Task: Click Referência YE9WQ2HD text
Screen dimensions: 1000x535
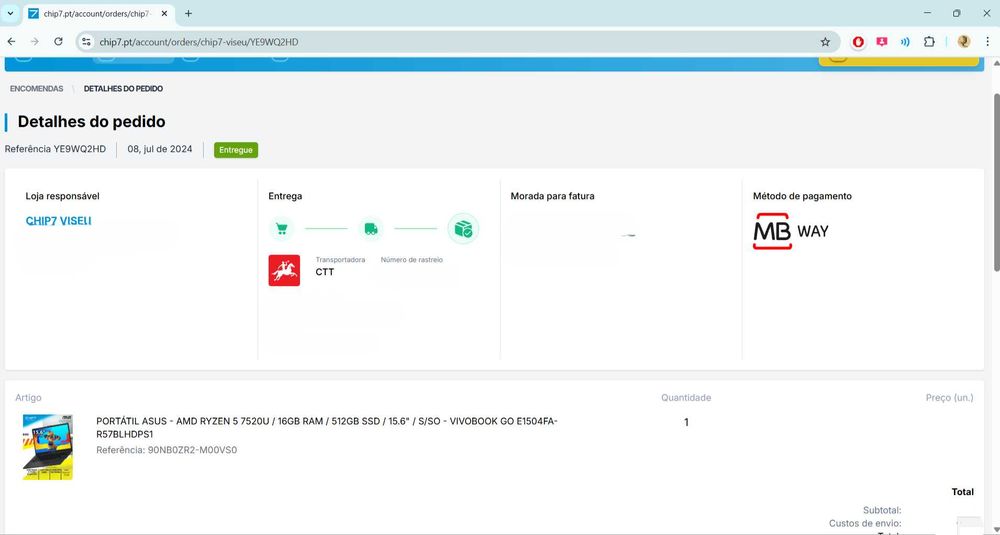Action: pos(55,149)
